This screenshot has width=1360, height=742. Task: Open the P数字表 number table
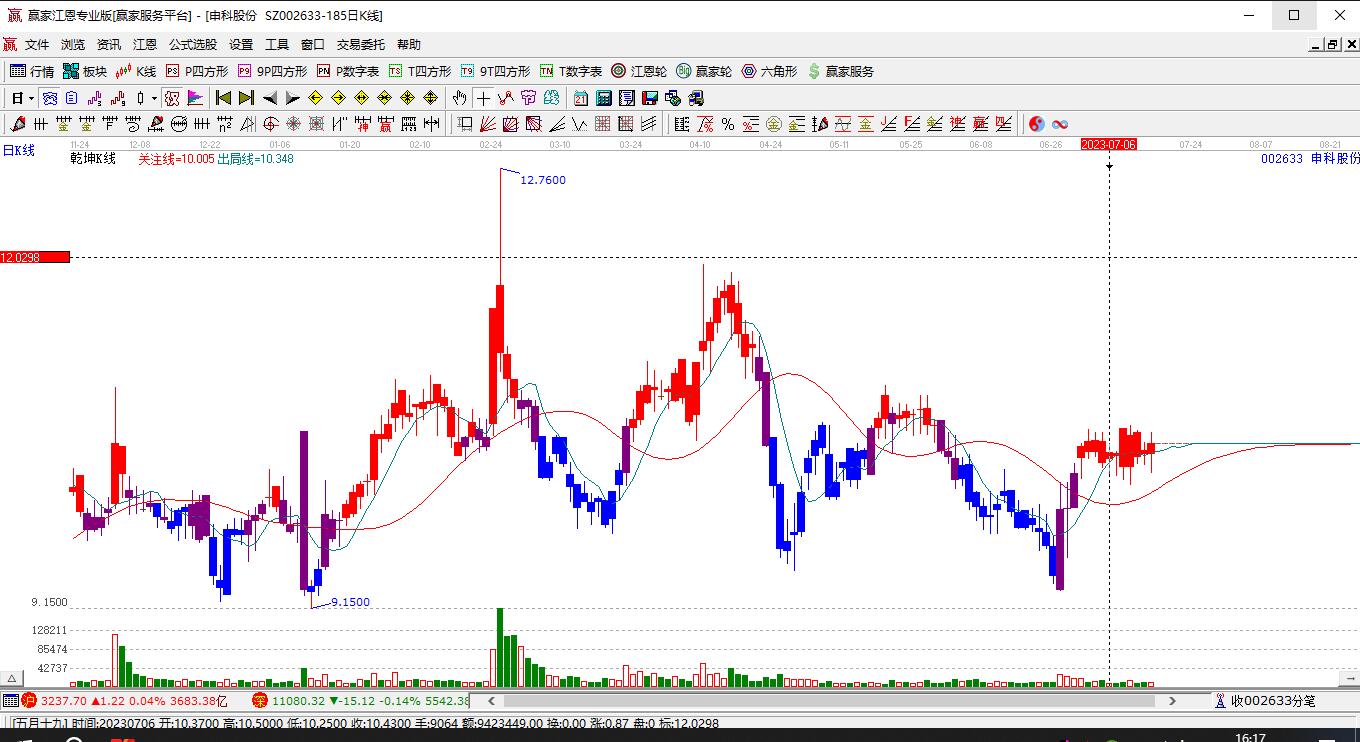[348, 71]
